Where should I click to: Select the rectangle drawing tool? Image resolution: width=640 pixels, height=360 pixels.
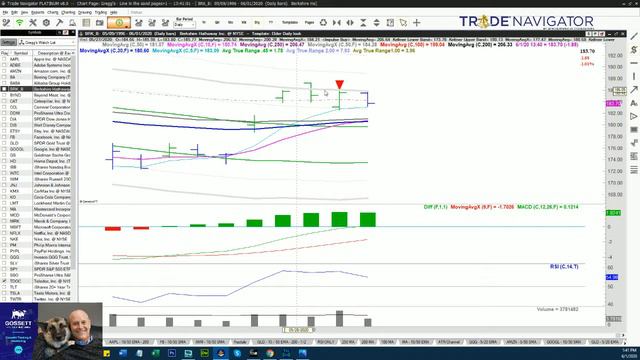click(634, 130)
